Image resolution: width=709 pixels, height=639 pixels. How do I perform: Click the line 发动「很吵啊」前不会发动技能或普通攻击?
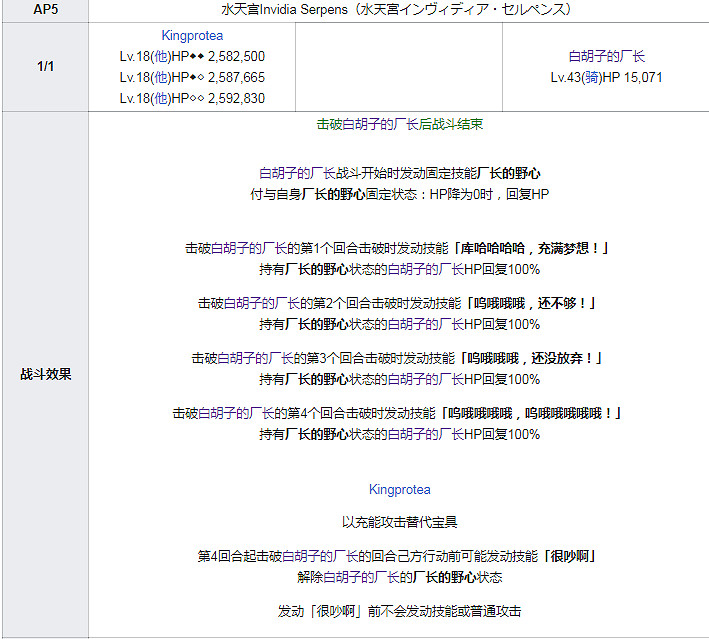tap(400, 611)
